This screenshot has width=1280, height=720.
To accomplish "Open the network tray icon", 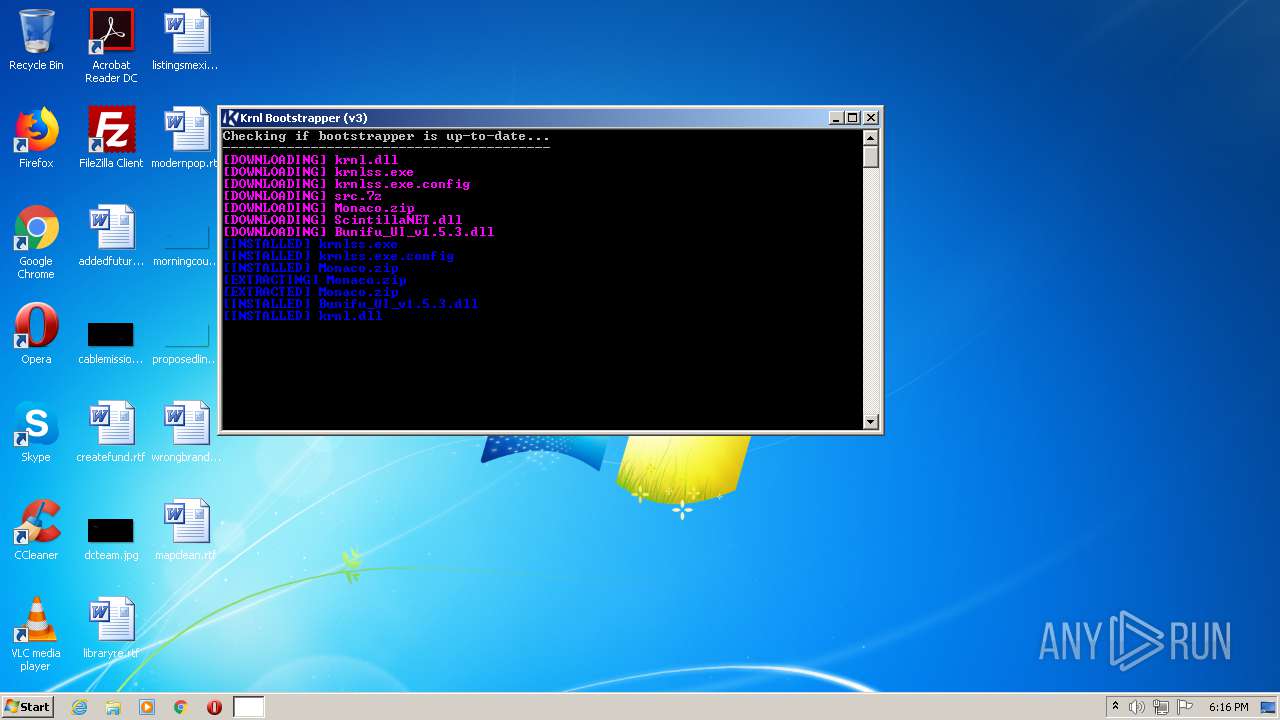I will tap(1161, 707).
